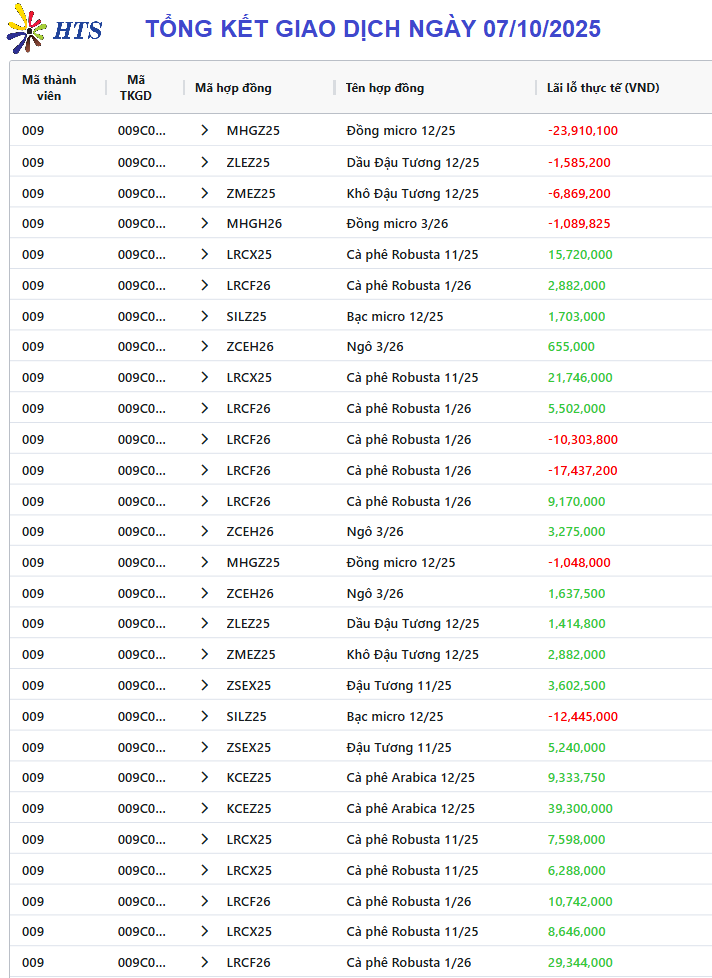
Task: Click chevron on SILZ25 row with -12,445,000
Action: click(205, 717)
